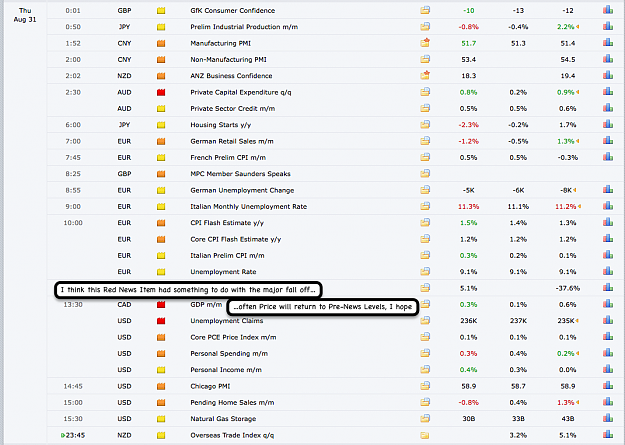This screenshot has height=445, width=625.
Task: Open starred detail folder for Manufacturing PMI
Action: click(x=425, y=42)
